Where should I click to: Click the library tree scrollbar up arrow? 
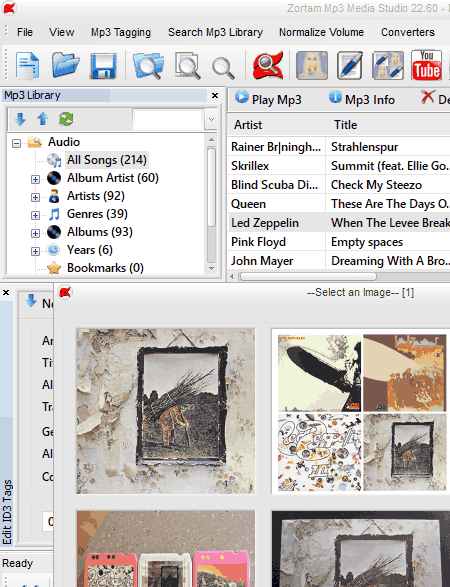pyautogui.click(x=212, y=140)
